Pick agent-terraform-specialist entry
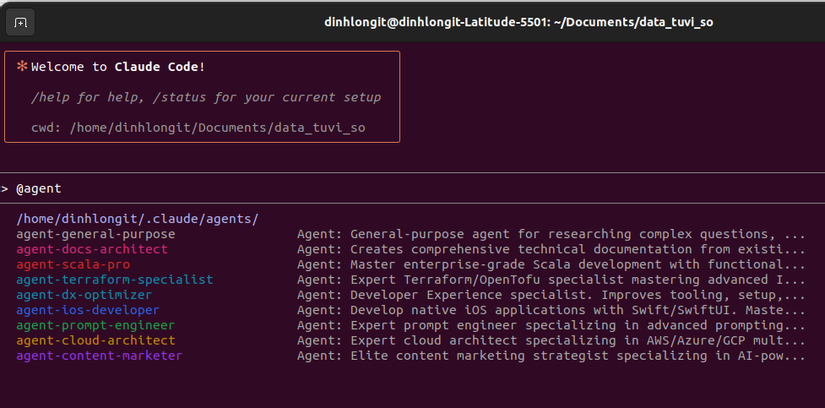Viewport: 825px width, 408px height. coord(115,280)
